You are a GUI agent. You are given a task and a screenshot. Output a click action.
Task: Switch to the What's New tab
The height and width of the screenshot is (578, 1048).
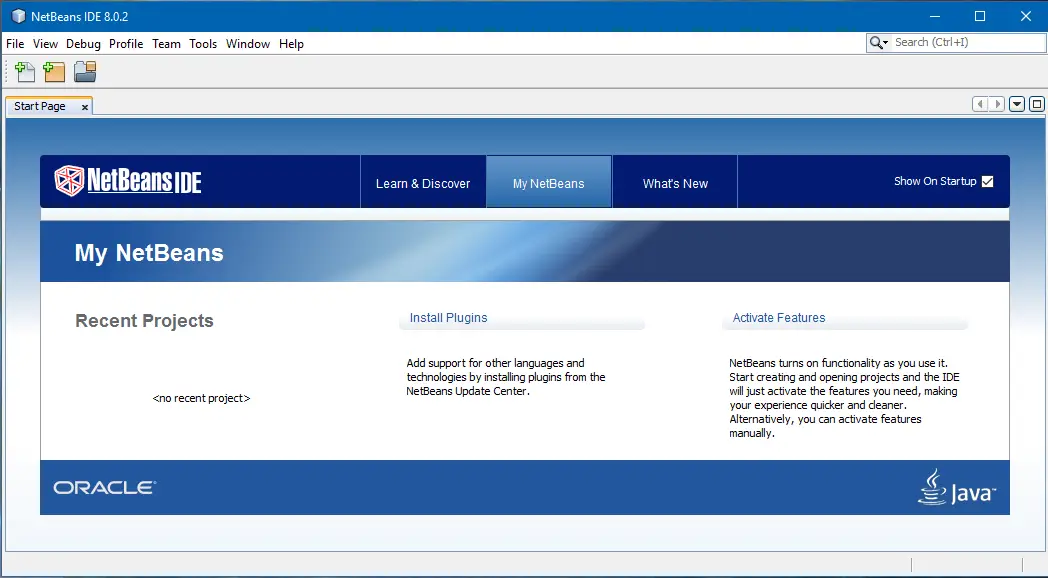pos(675,182)
